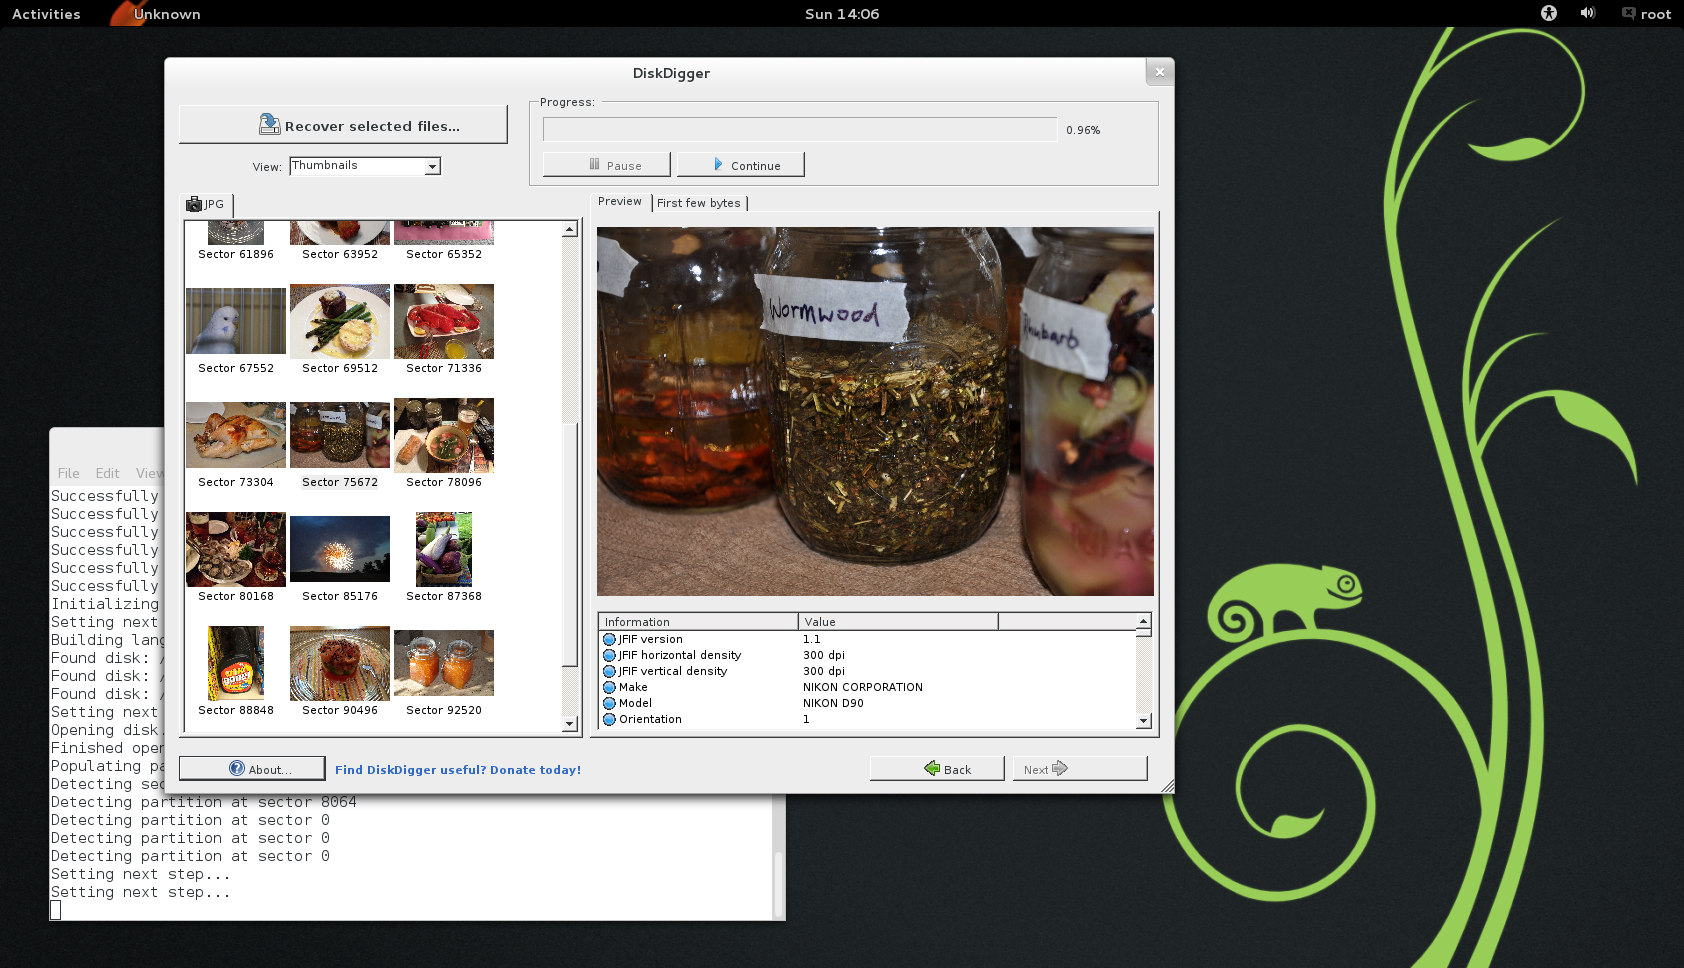The image size is (1684, 968).
Task: Close the DiskDigger window
Action: [1159, 72]
